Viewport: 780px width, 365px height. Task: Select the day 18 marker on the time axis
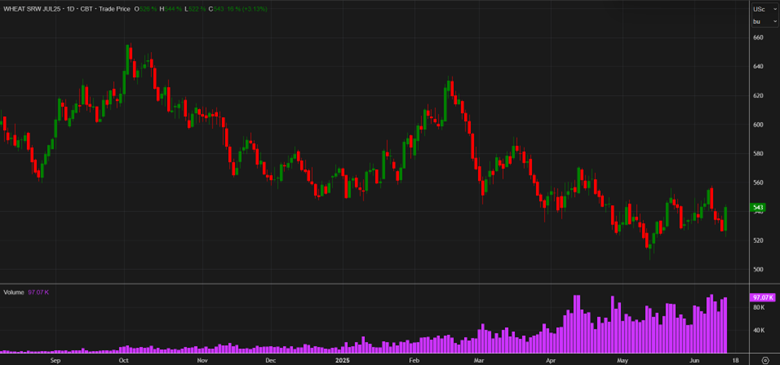[736, 360]
